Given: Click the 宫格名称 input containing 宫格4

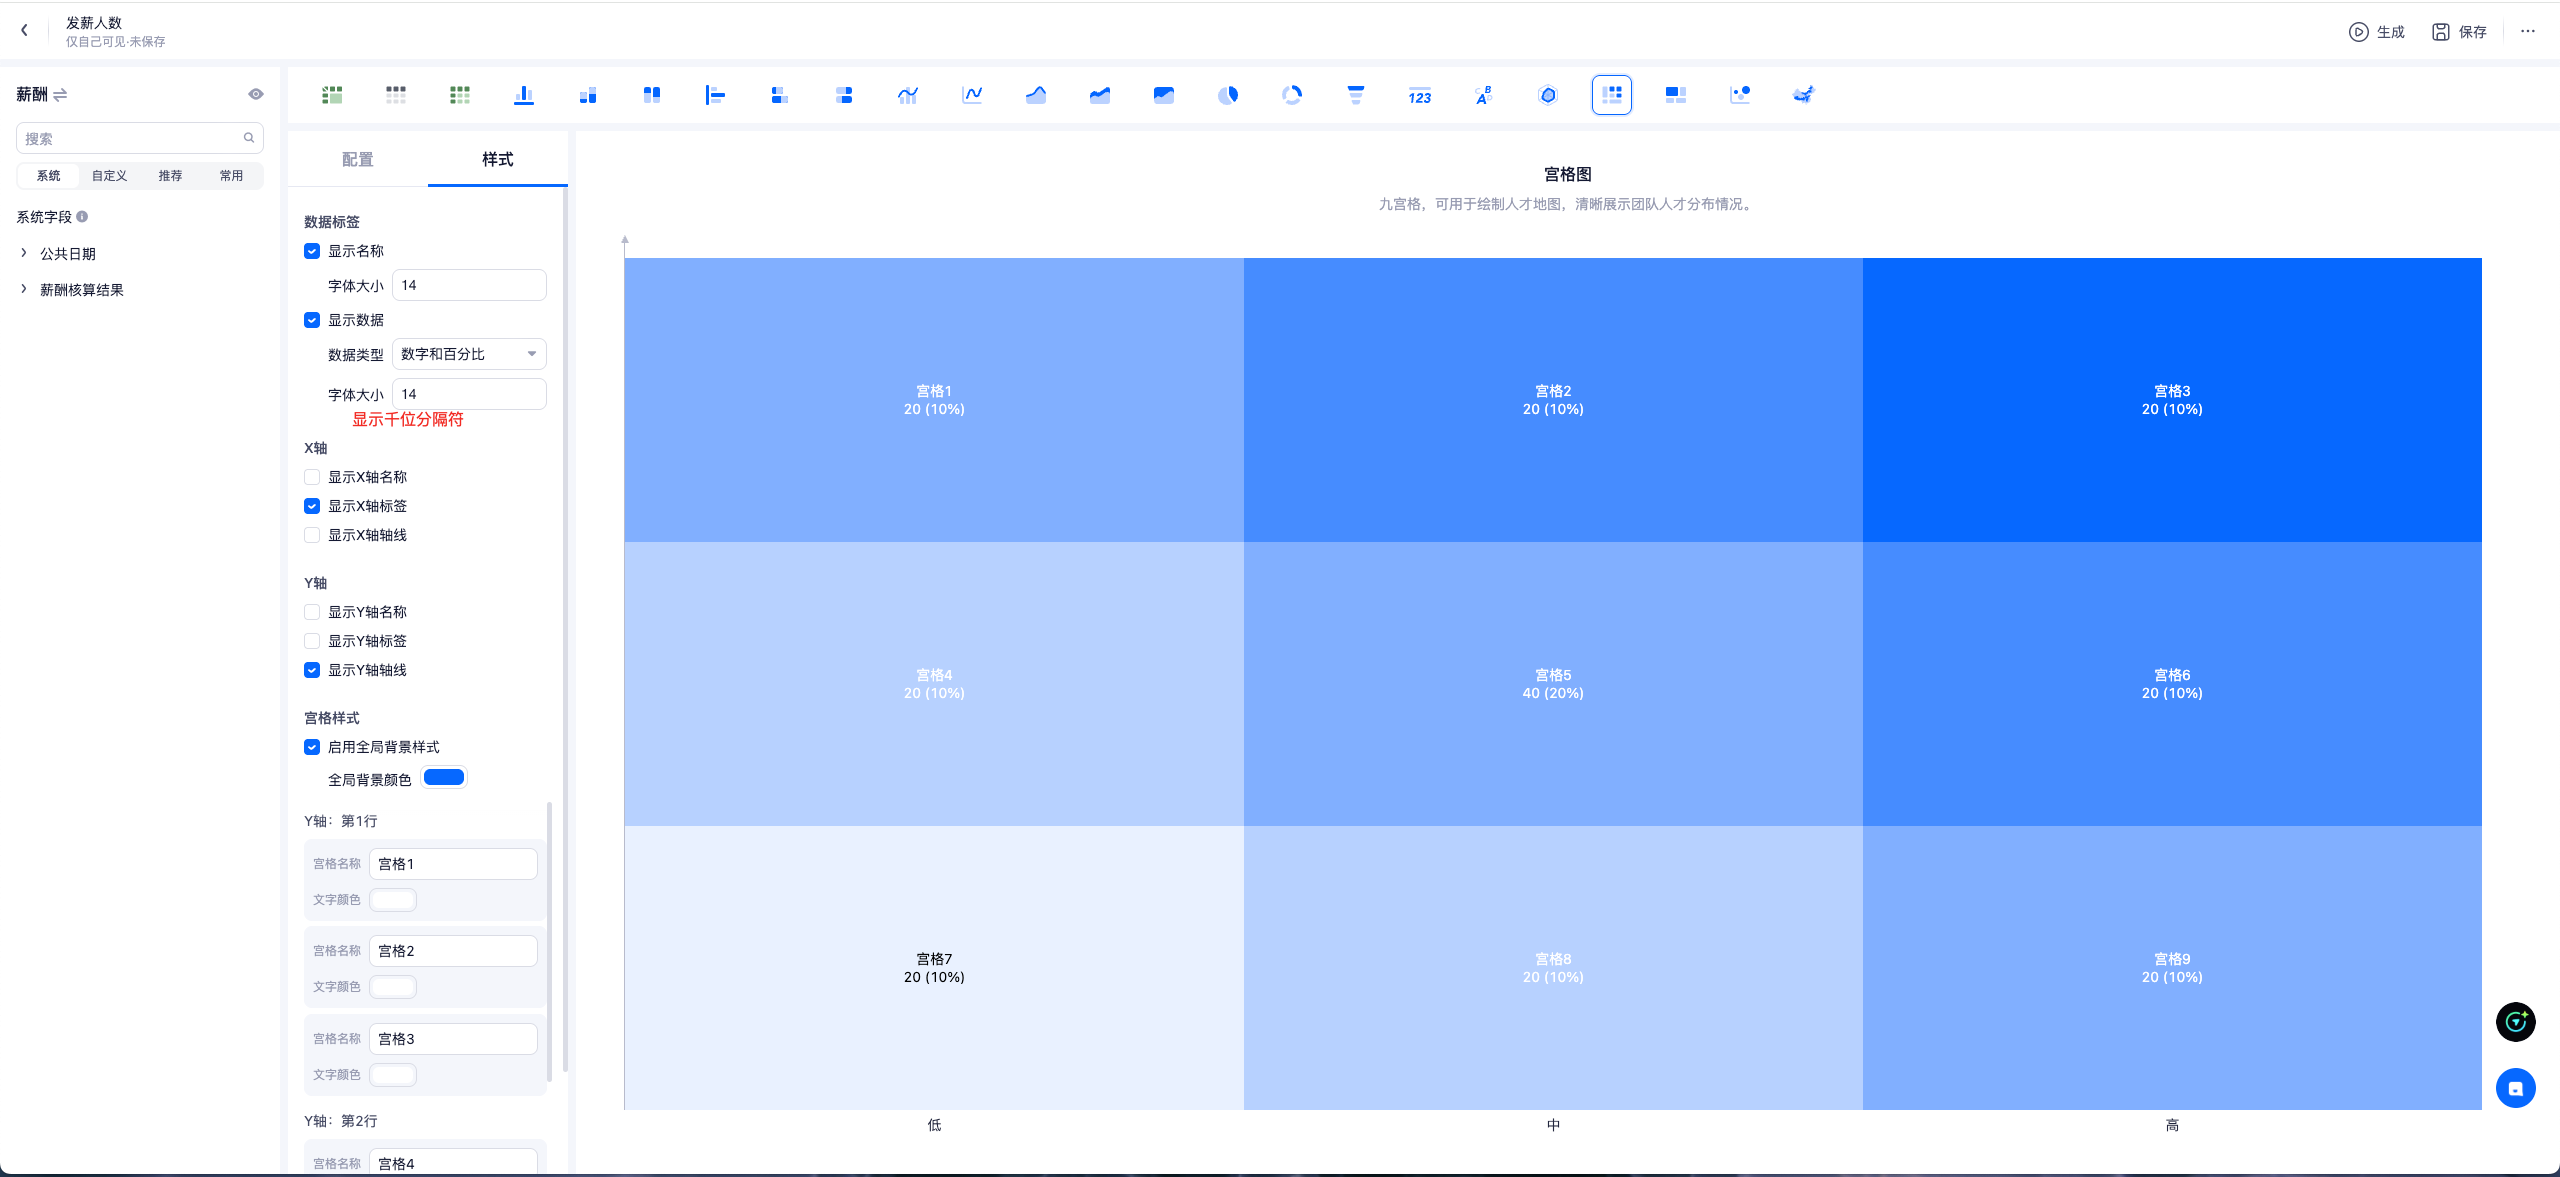Looking at the screenshot, I should 453,1162.
